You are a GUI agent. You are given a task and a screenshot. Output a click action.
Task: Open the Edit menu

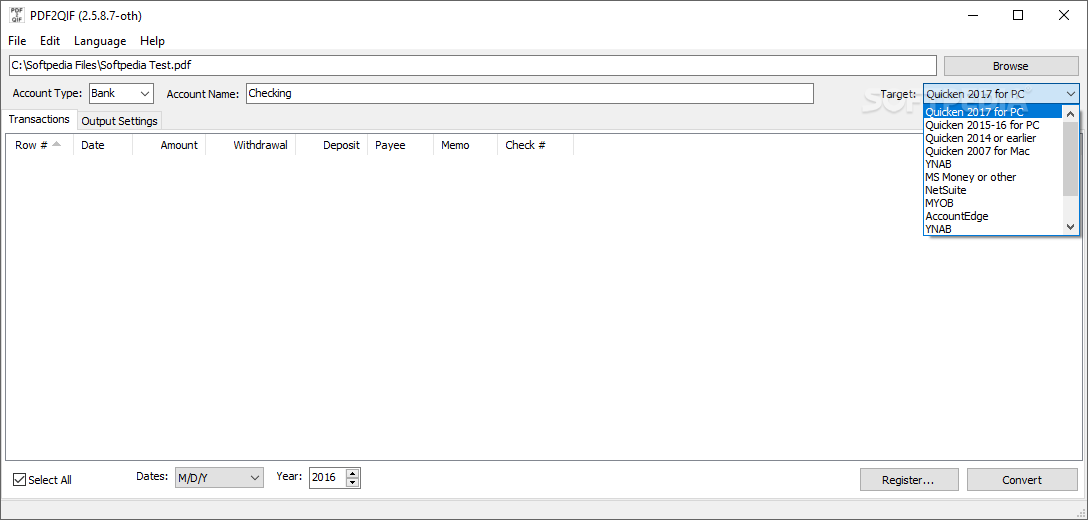(50, 41)
